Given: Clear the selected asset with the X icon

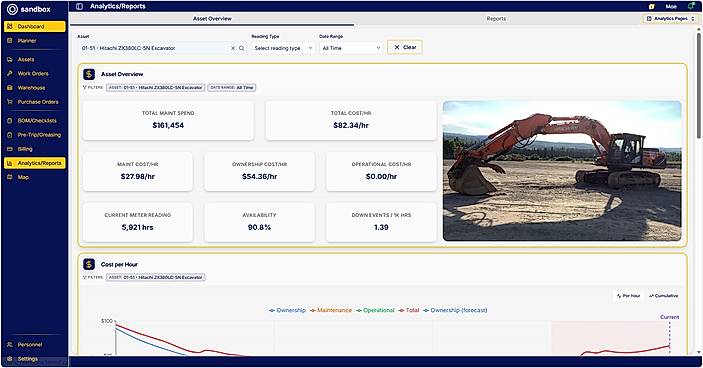Looking at the screenshot, I should point(233,48).
